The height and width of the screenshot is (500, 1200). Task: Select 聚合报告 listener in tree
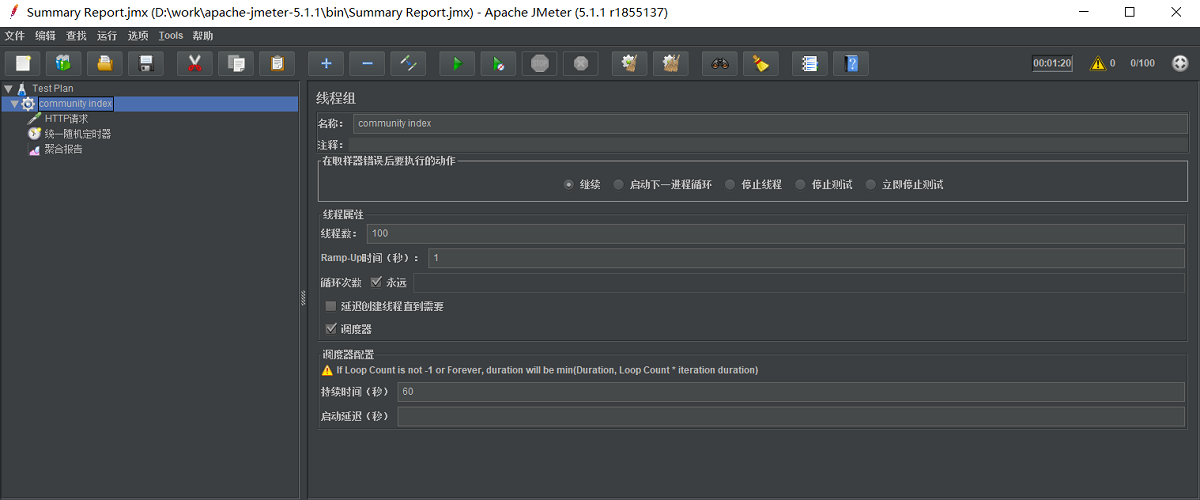(64, 149)
